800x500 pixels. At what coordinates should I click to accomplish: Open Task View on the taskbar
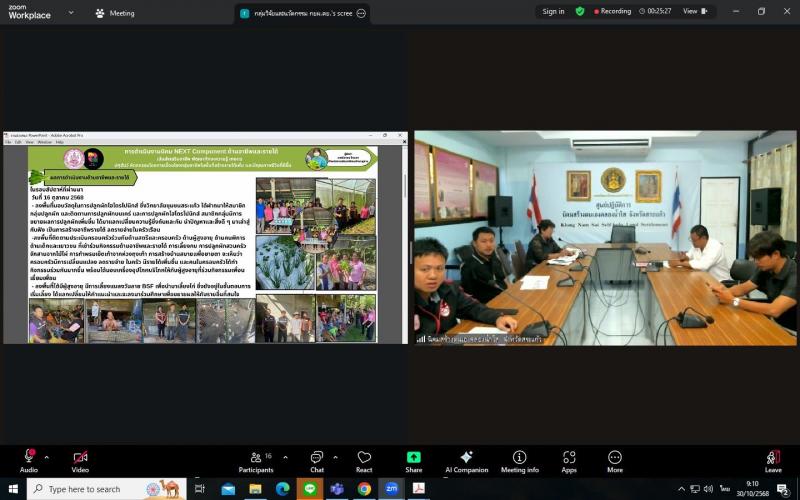click(x=199, y=489)
